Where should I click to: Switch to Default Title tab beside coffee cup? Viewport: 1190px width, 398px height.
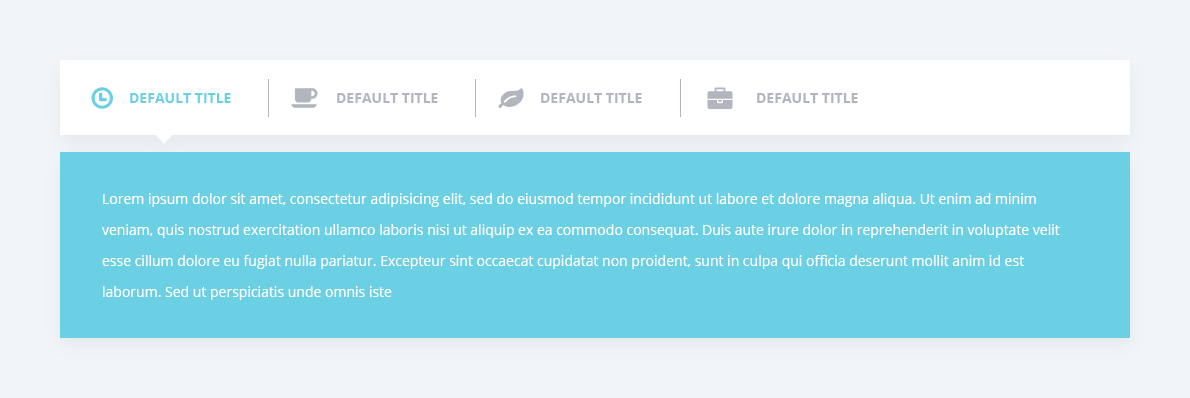tap(387, 98)
